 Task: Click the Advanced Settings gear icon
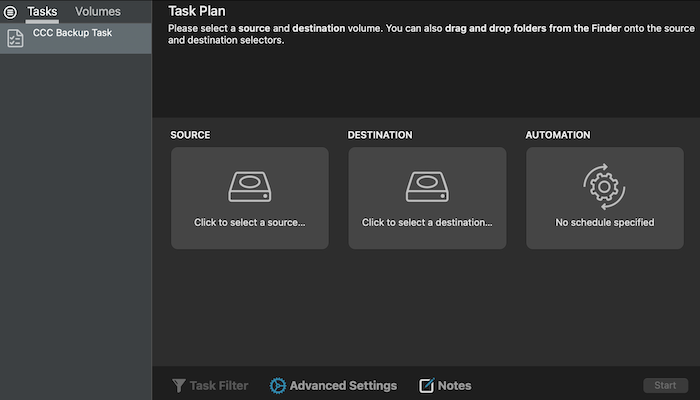(x=278, y=385)
